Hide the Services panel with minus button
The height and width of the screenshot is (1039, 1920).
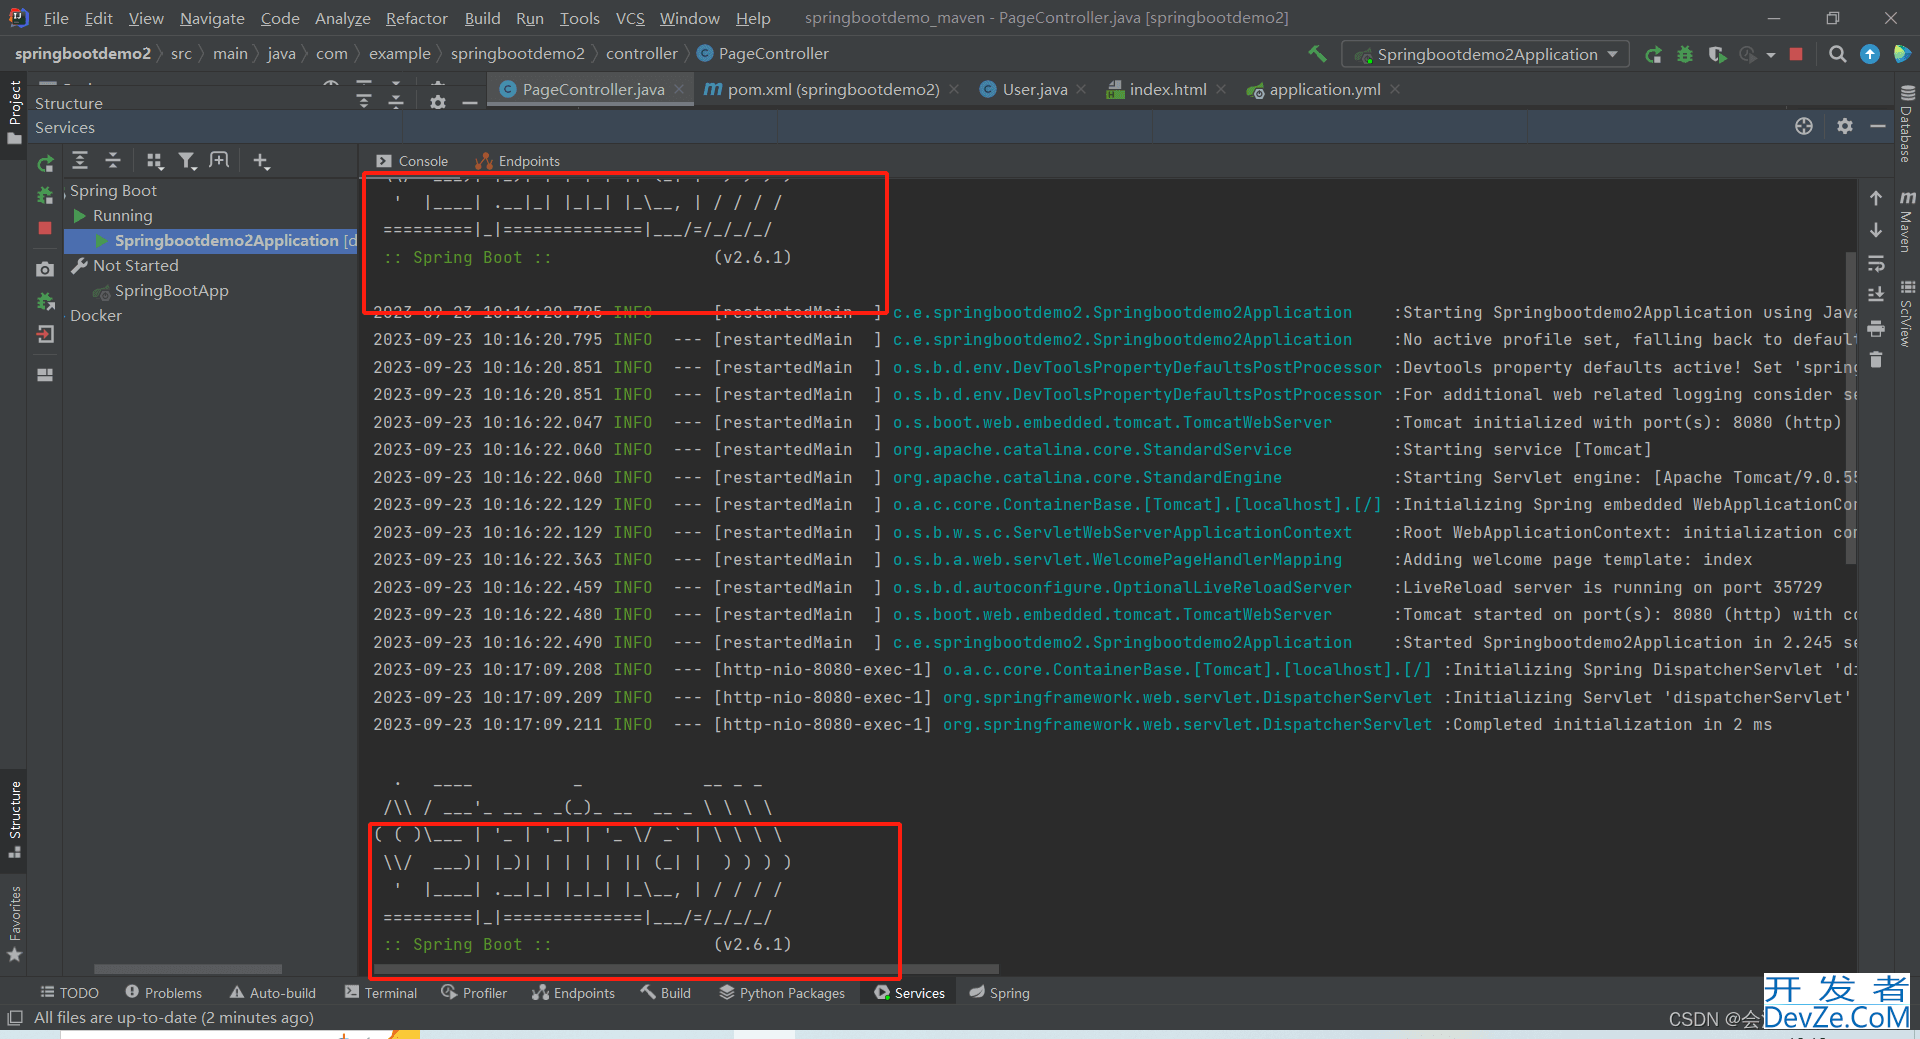1878,126
